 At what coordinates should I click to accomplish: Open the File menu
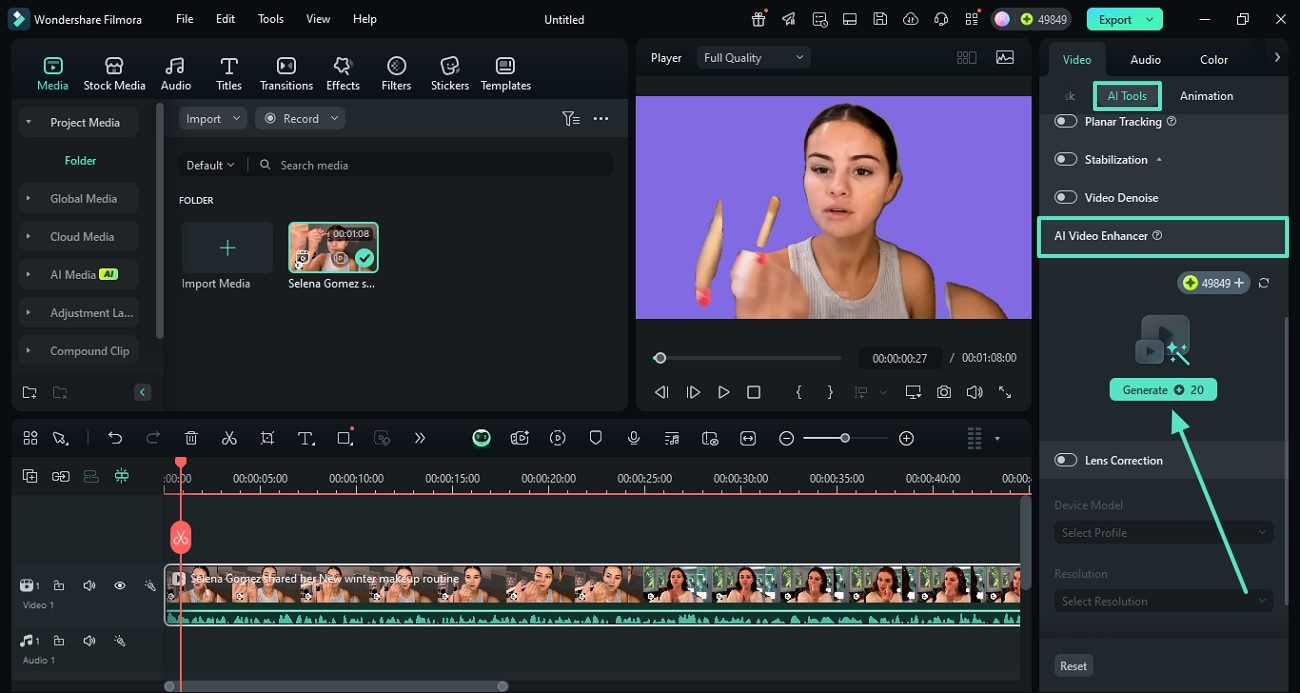(x=185, y=19)
